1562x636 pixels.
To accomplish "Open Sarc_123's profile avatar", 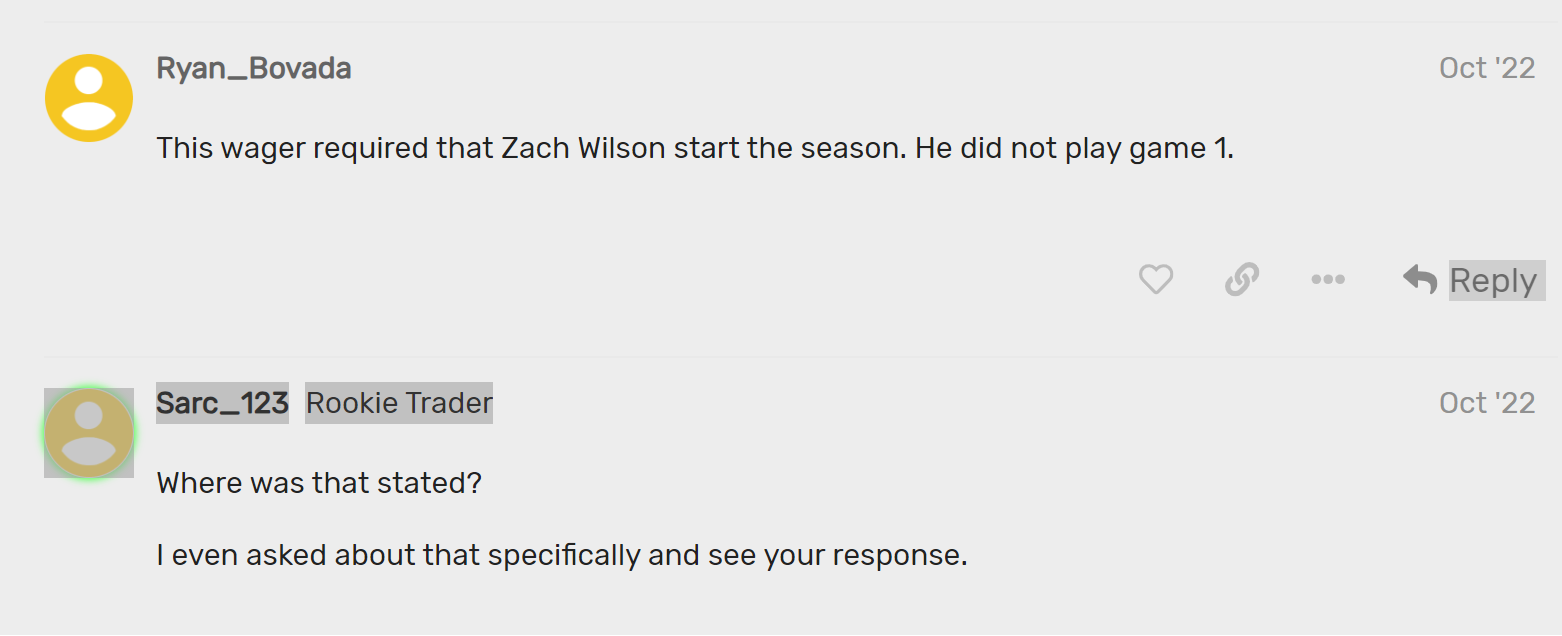I will click(x=89, y=433).
